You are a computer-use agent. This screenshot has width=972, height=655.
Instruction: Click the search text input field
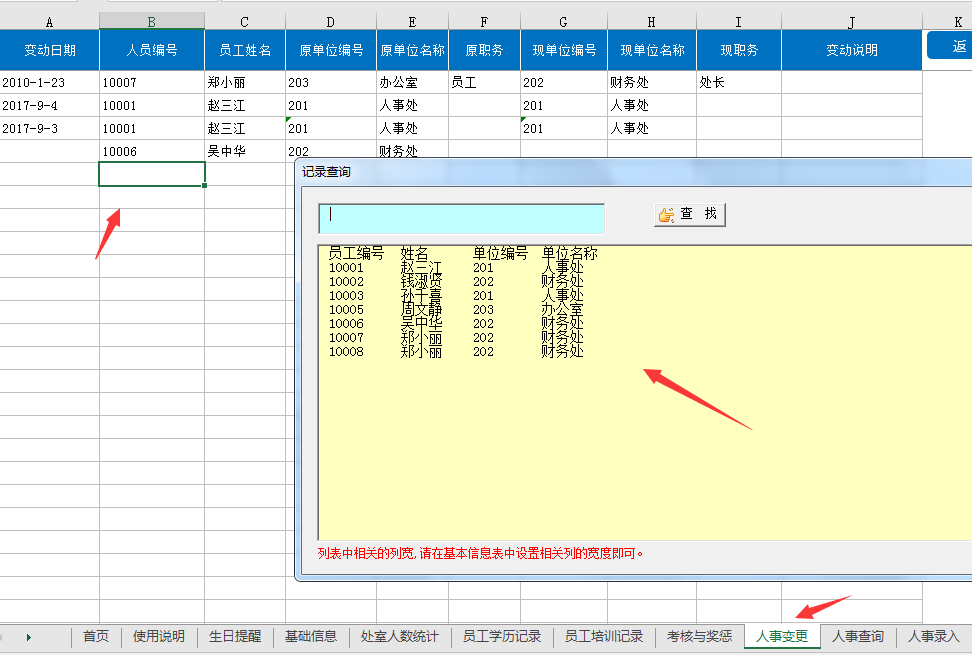[461, 219]
